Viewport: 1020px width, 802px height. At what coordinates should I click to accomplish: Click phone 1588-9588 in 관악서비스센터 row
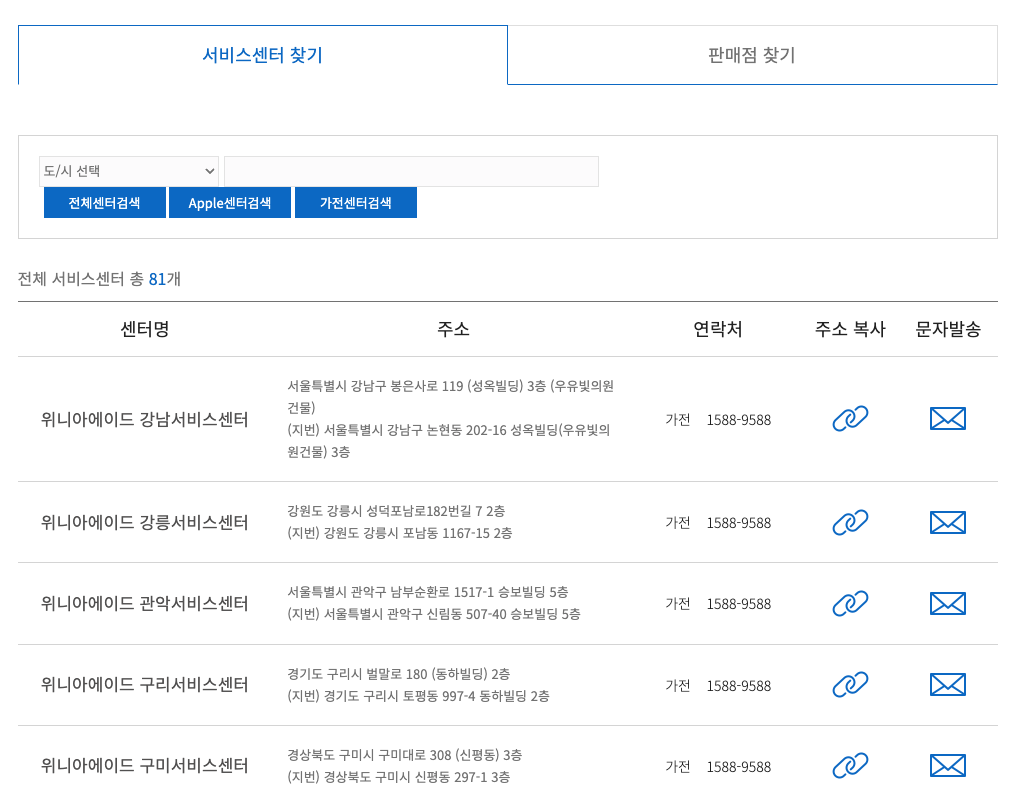tap(739, 604)
